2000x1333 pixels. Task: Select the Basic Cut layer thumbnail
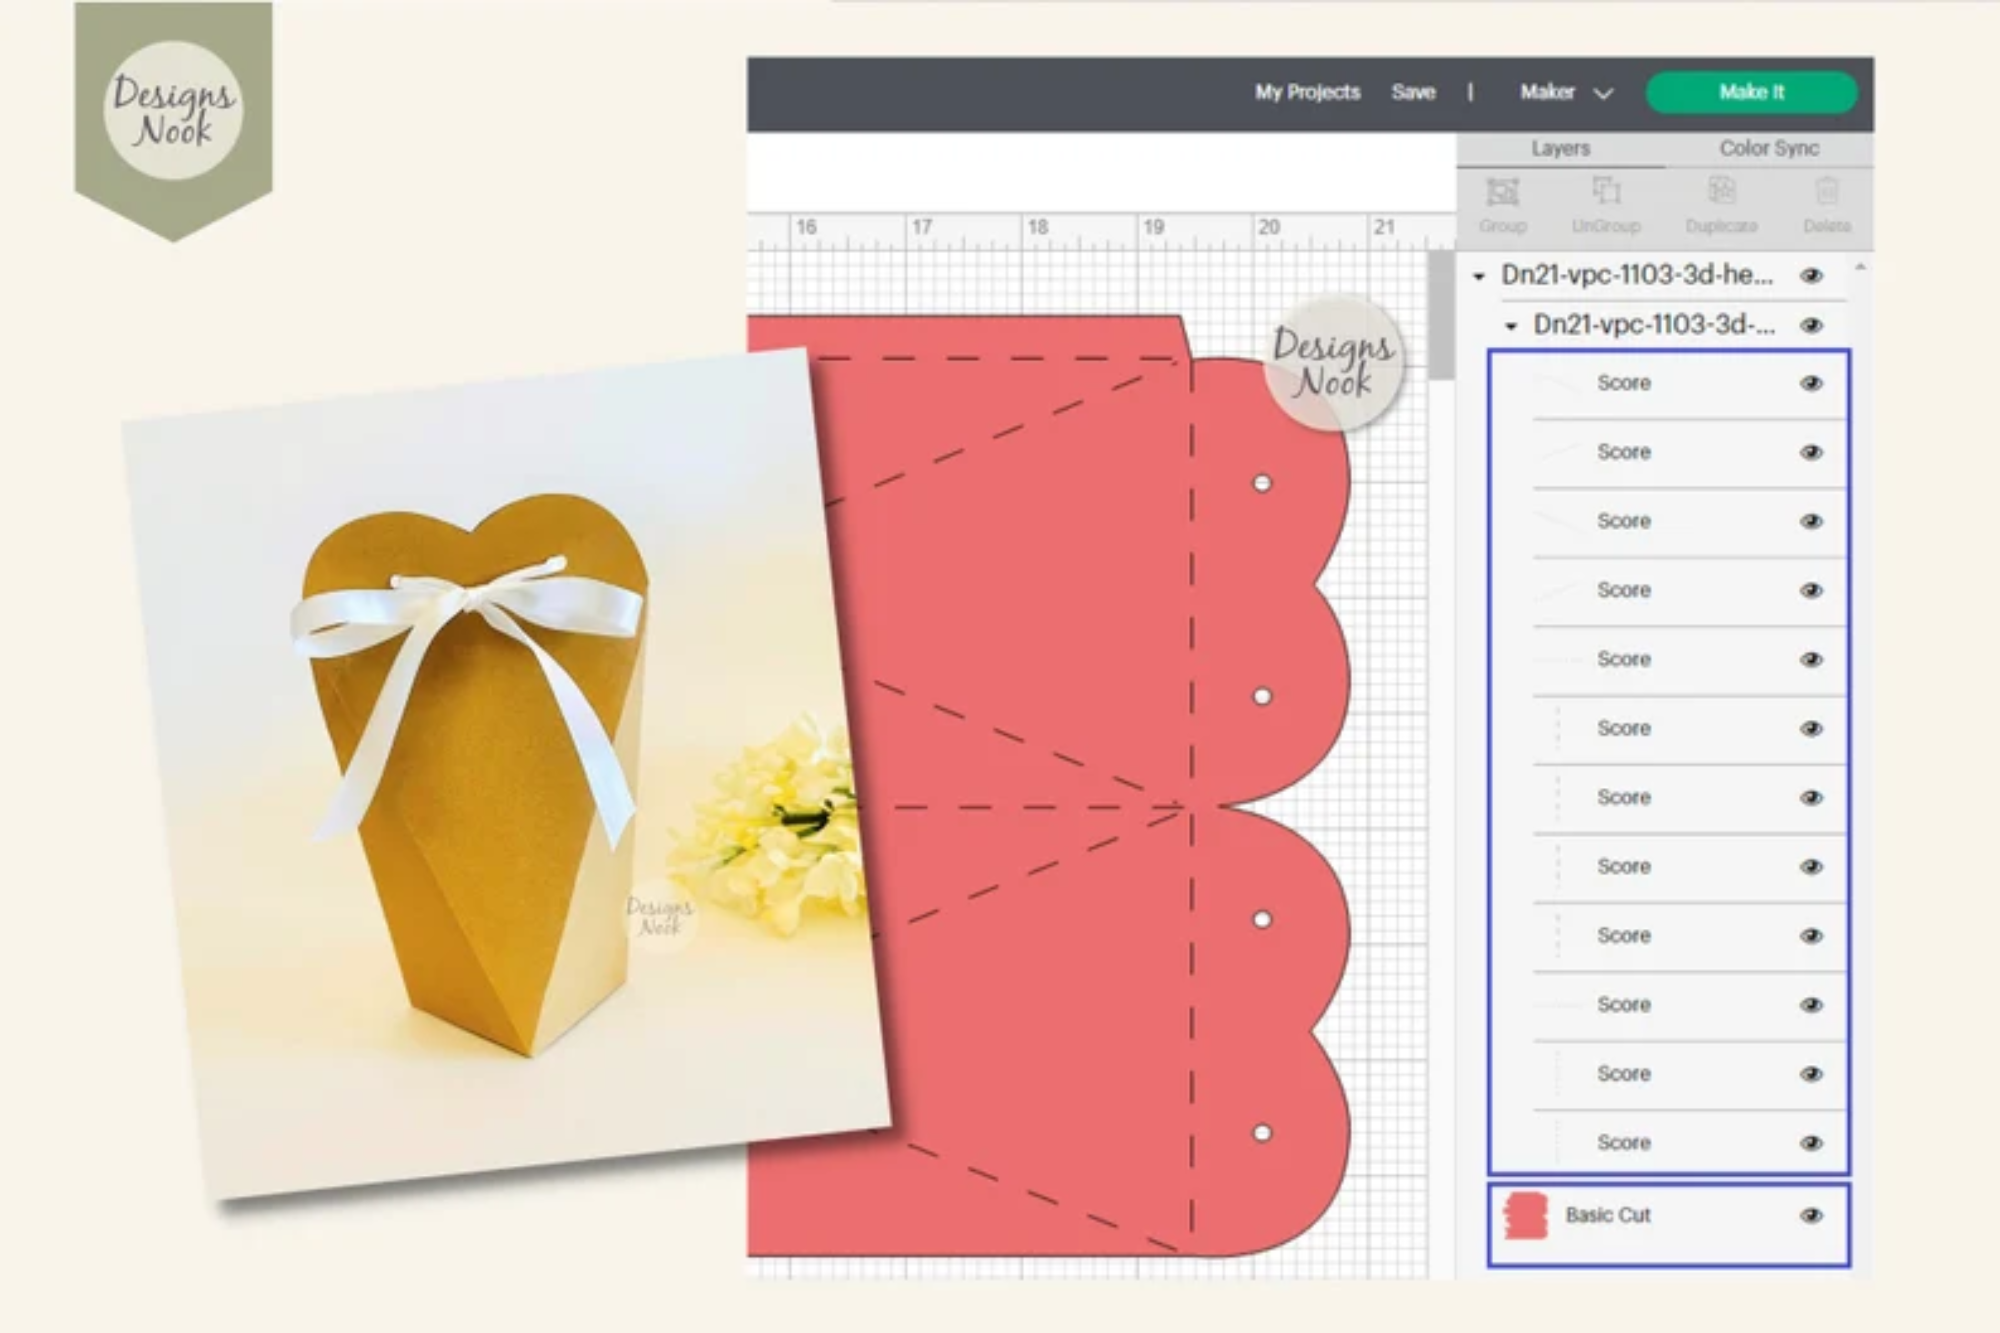[1526, 1216]
